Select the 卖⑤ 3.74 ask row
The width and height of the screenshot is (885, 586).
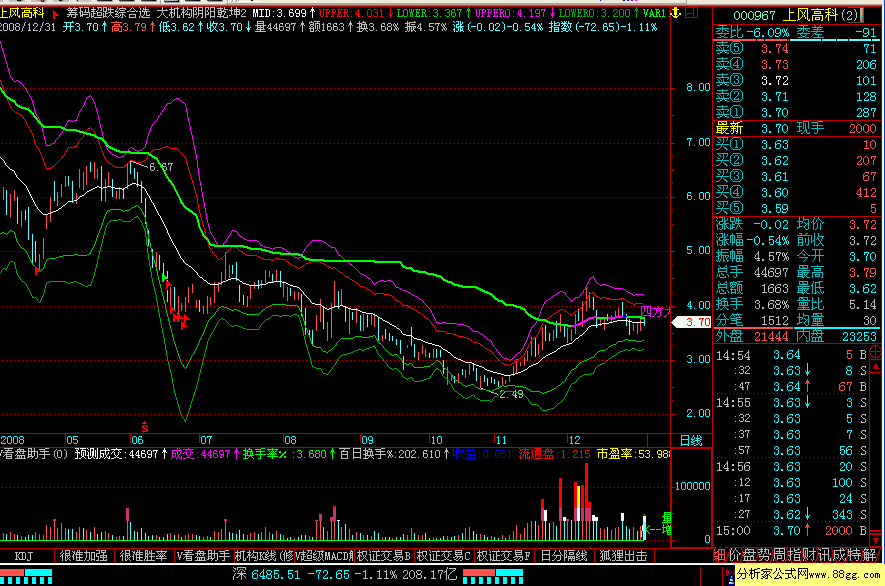click(796, 49)
